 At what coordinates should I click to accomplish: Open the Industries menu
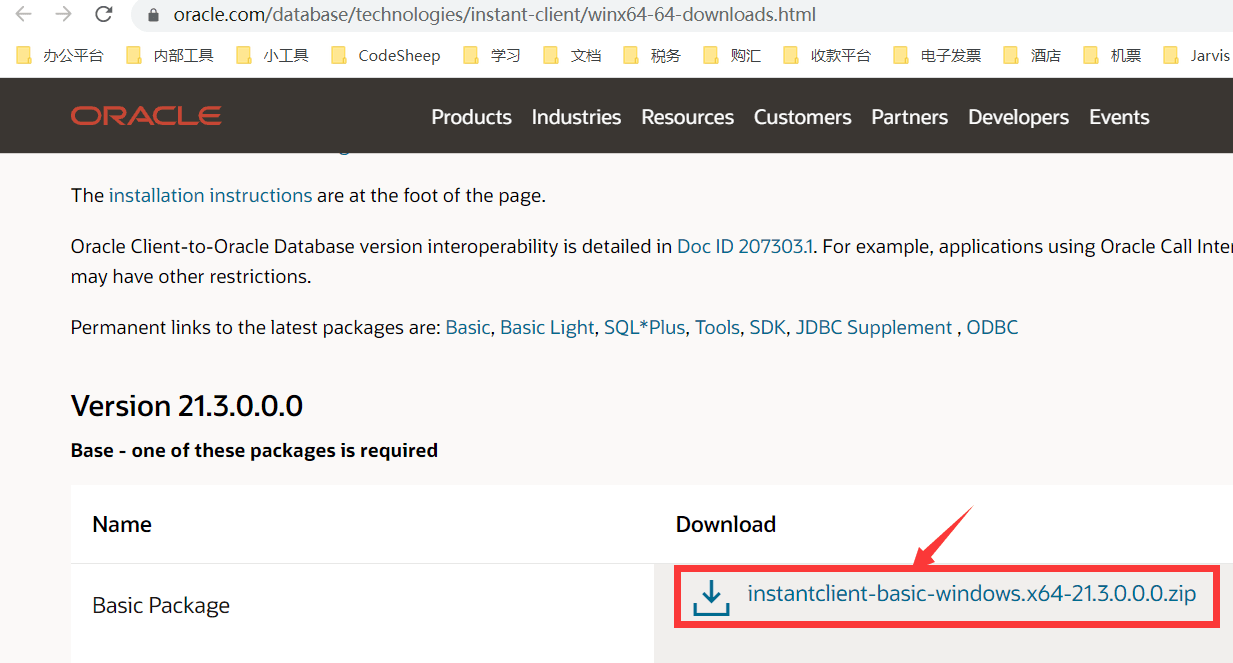click(576, 117)
